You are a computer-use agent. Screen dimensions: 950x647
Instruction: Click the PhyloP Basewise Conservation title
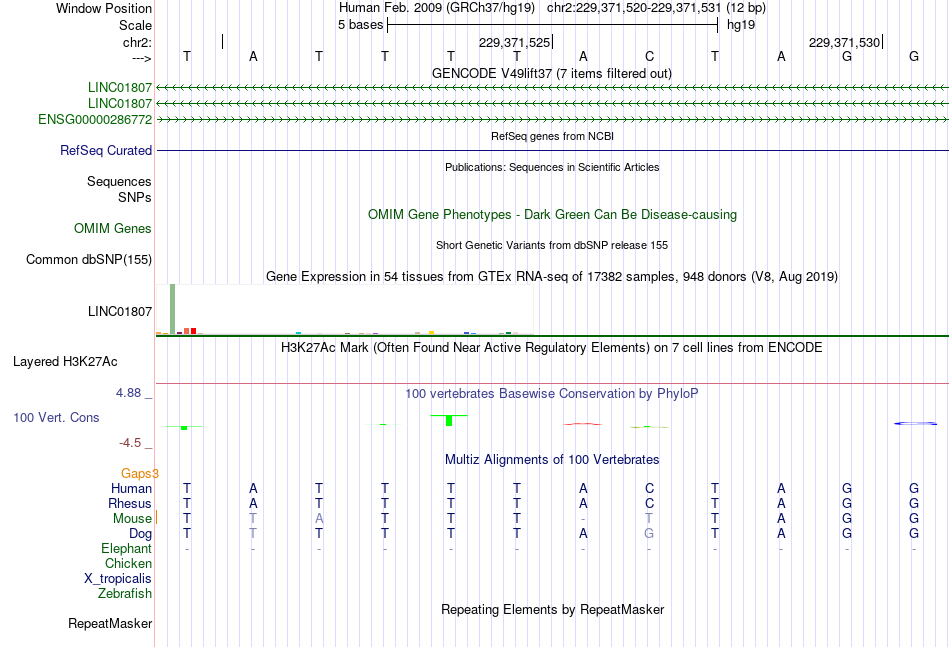(x=552, y=394)
